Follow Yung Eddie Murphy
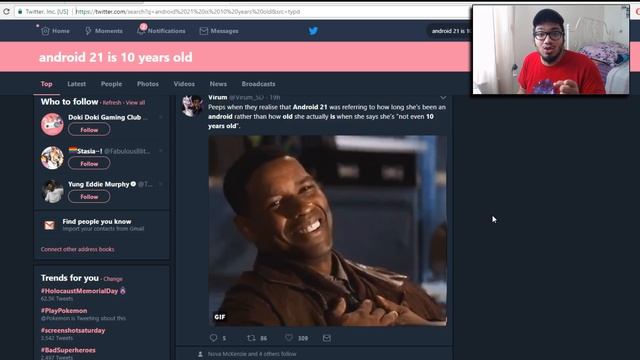 tap(89, 197)
